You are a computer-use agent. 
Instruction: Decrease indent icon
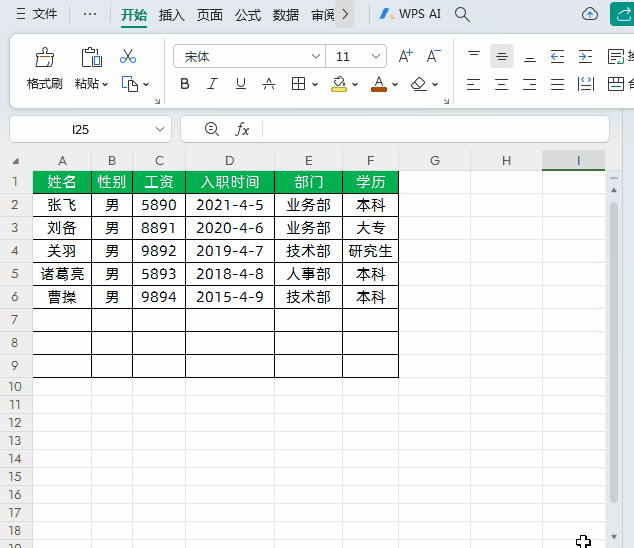click(558, 56)
